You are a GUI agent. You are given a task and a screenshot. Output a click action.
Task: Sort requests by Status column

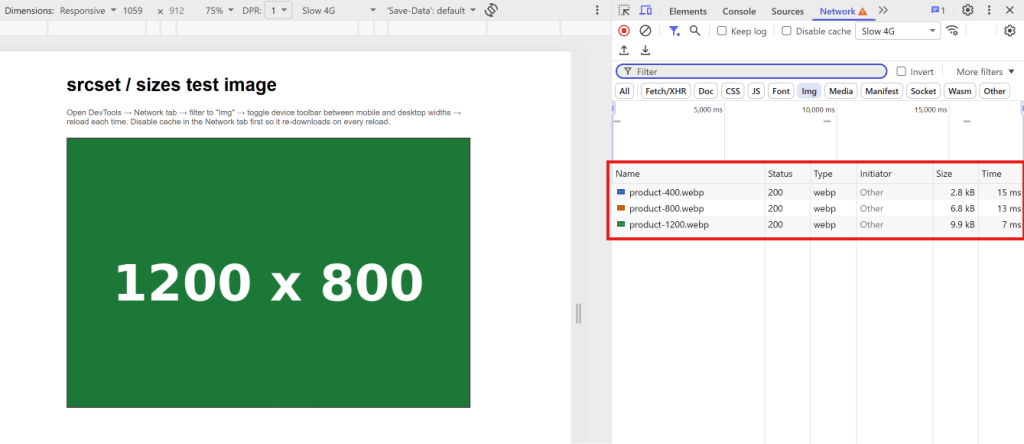tap(788, 174)
